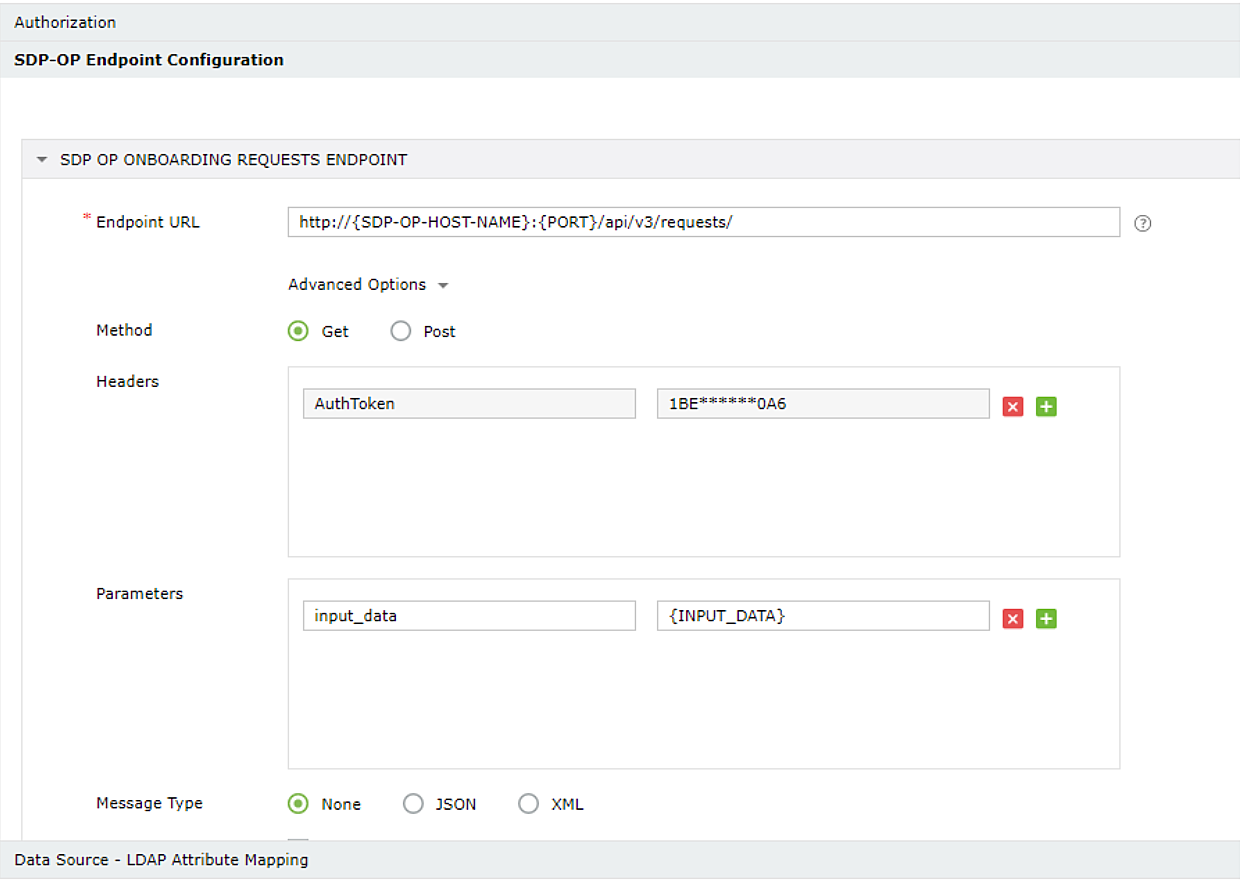This screenshot has height=890, width=1256.
Task: Expand Data Source - LDAP Attribute Mapping section
Action: coord(161,860)
